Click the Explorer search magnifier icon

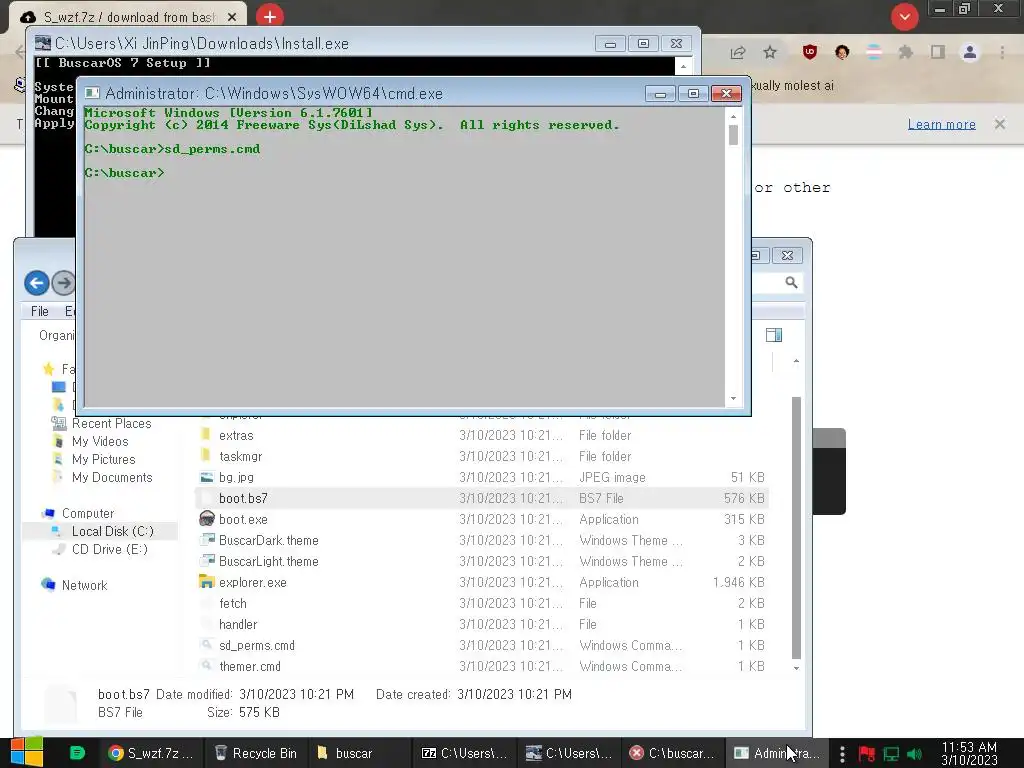point(791,282)
